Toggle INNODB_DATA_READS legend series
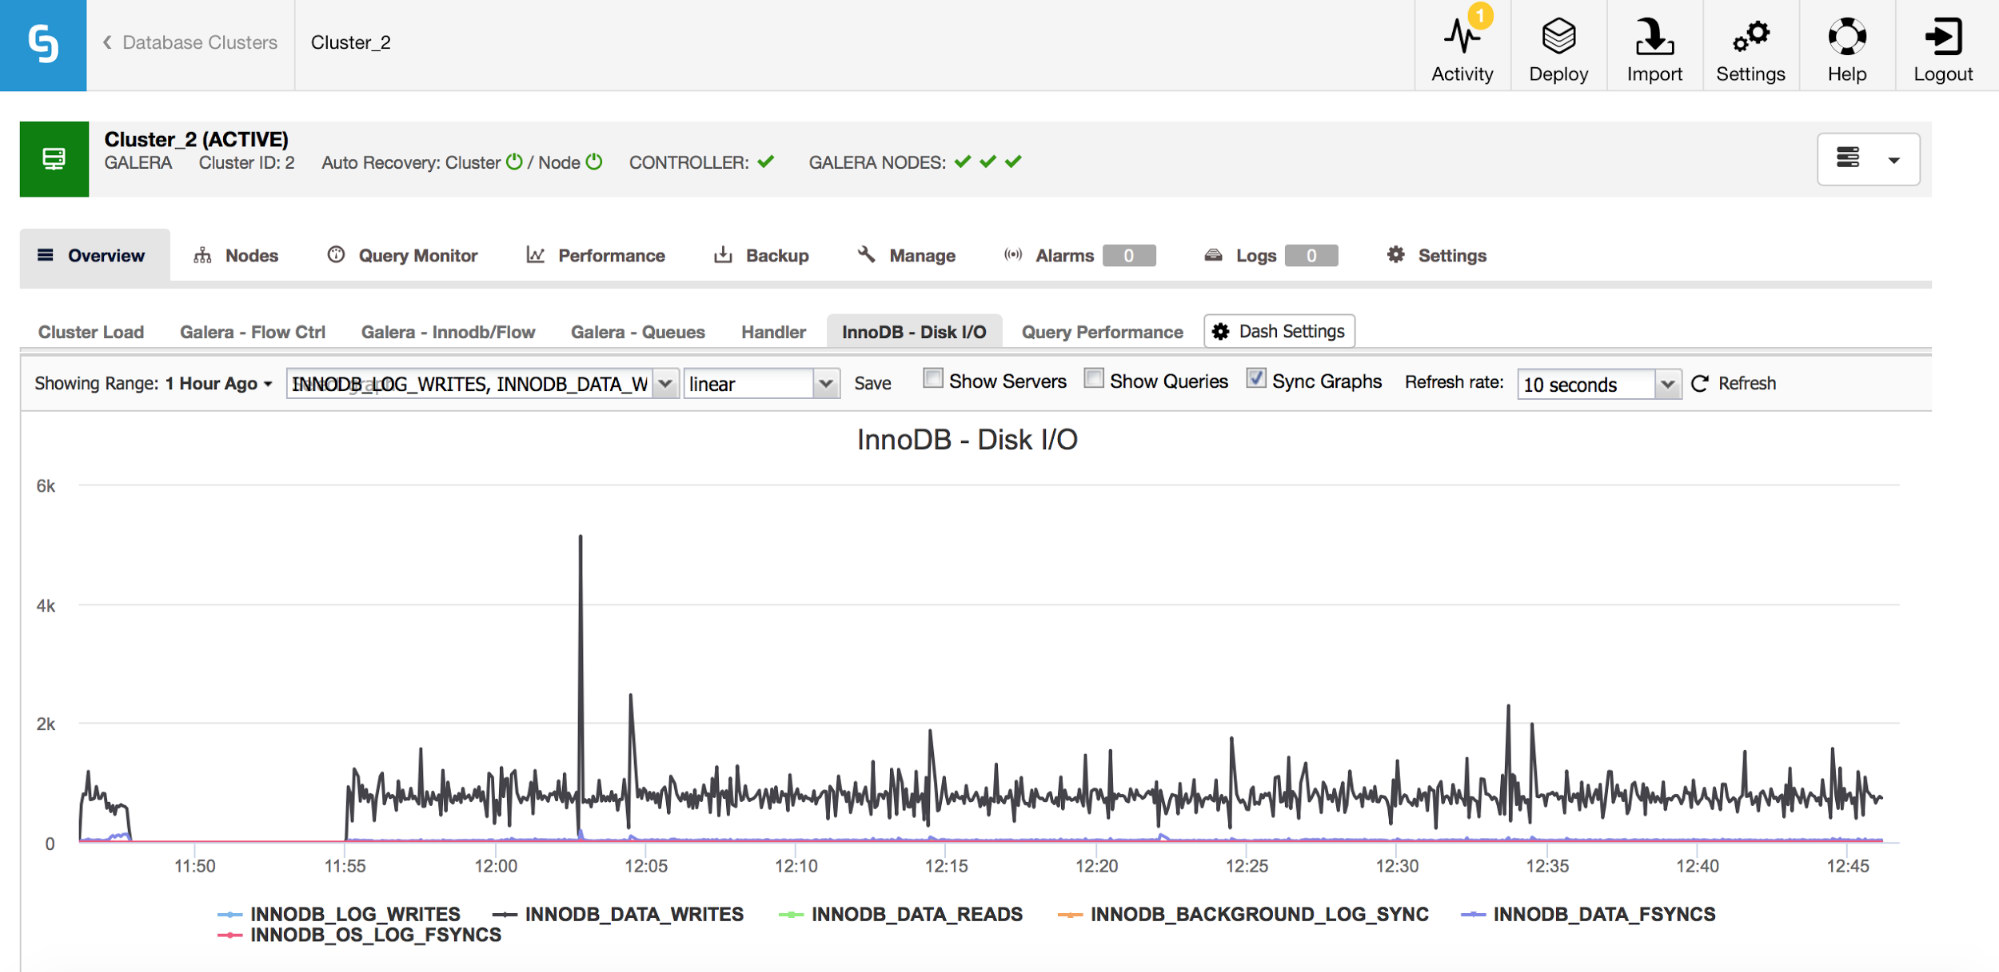Image resolution: width=1999 pixels, height=972 pixels. click(x=901, y=914)
